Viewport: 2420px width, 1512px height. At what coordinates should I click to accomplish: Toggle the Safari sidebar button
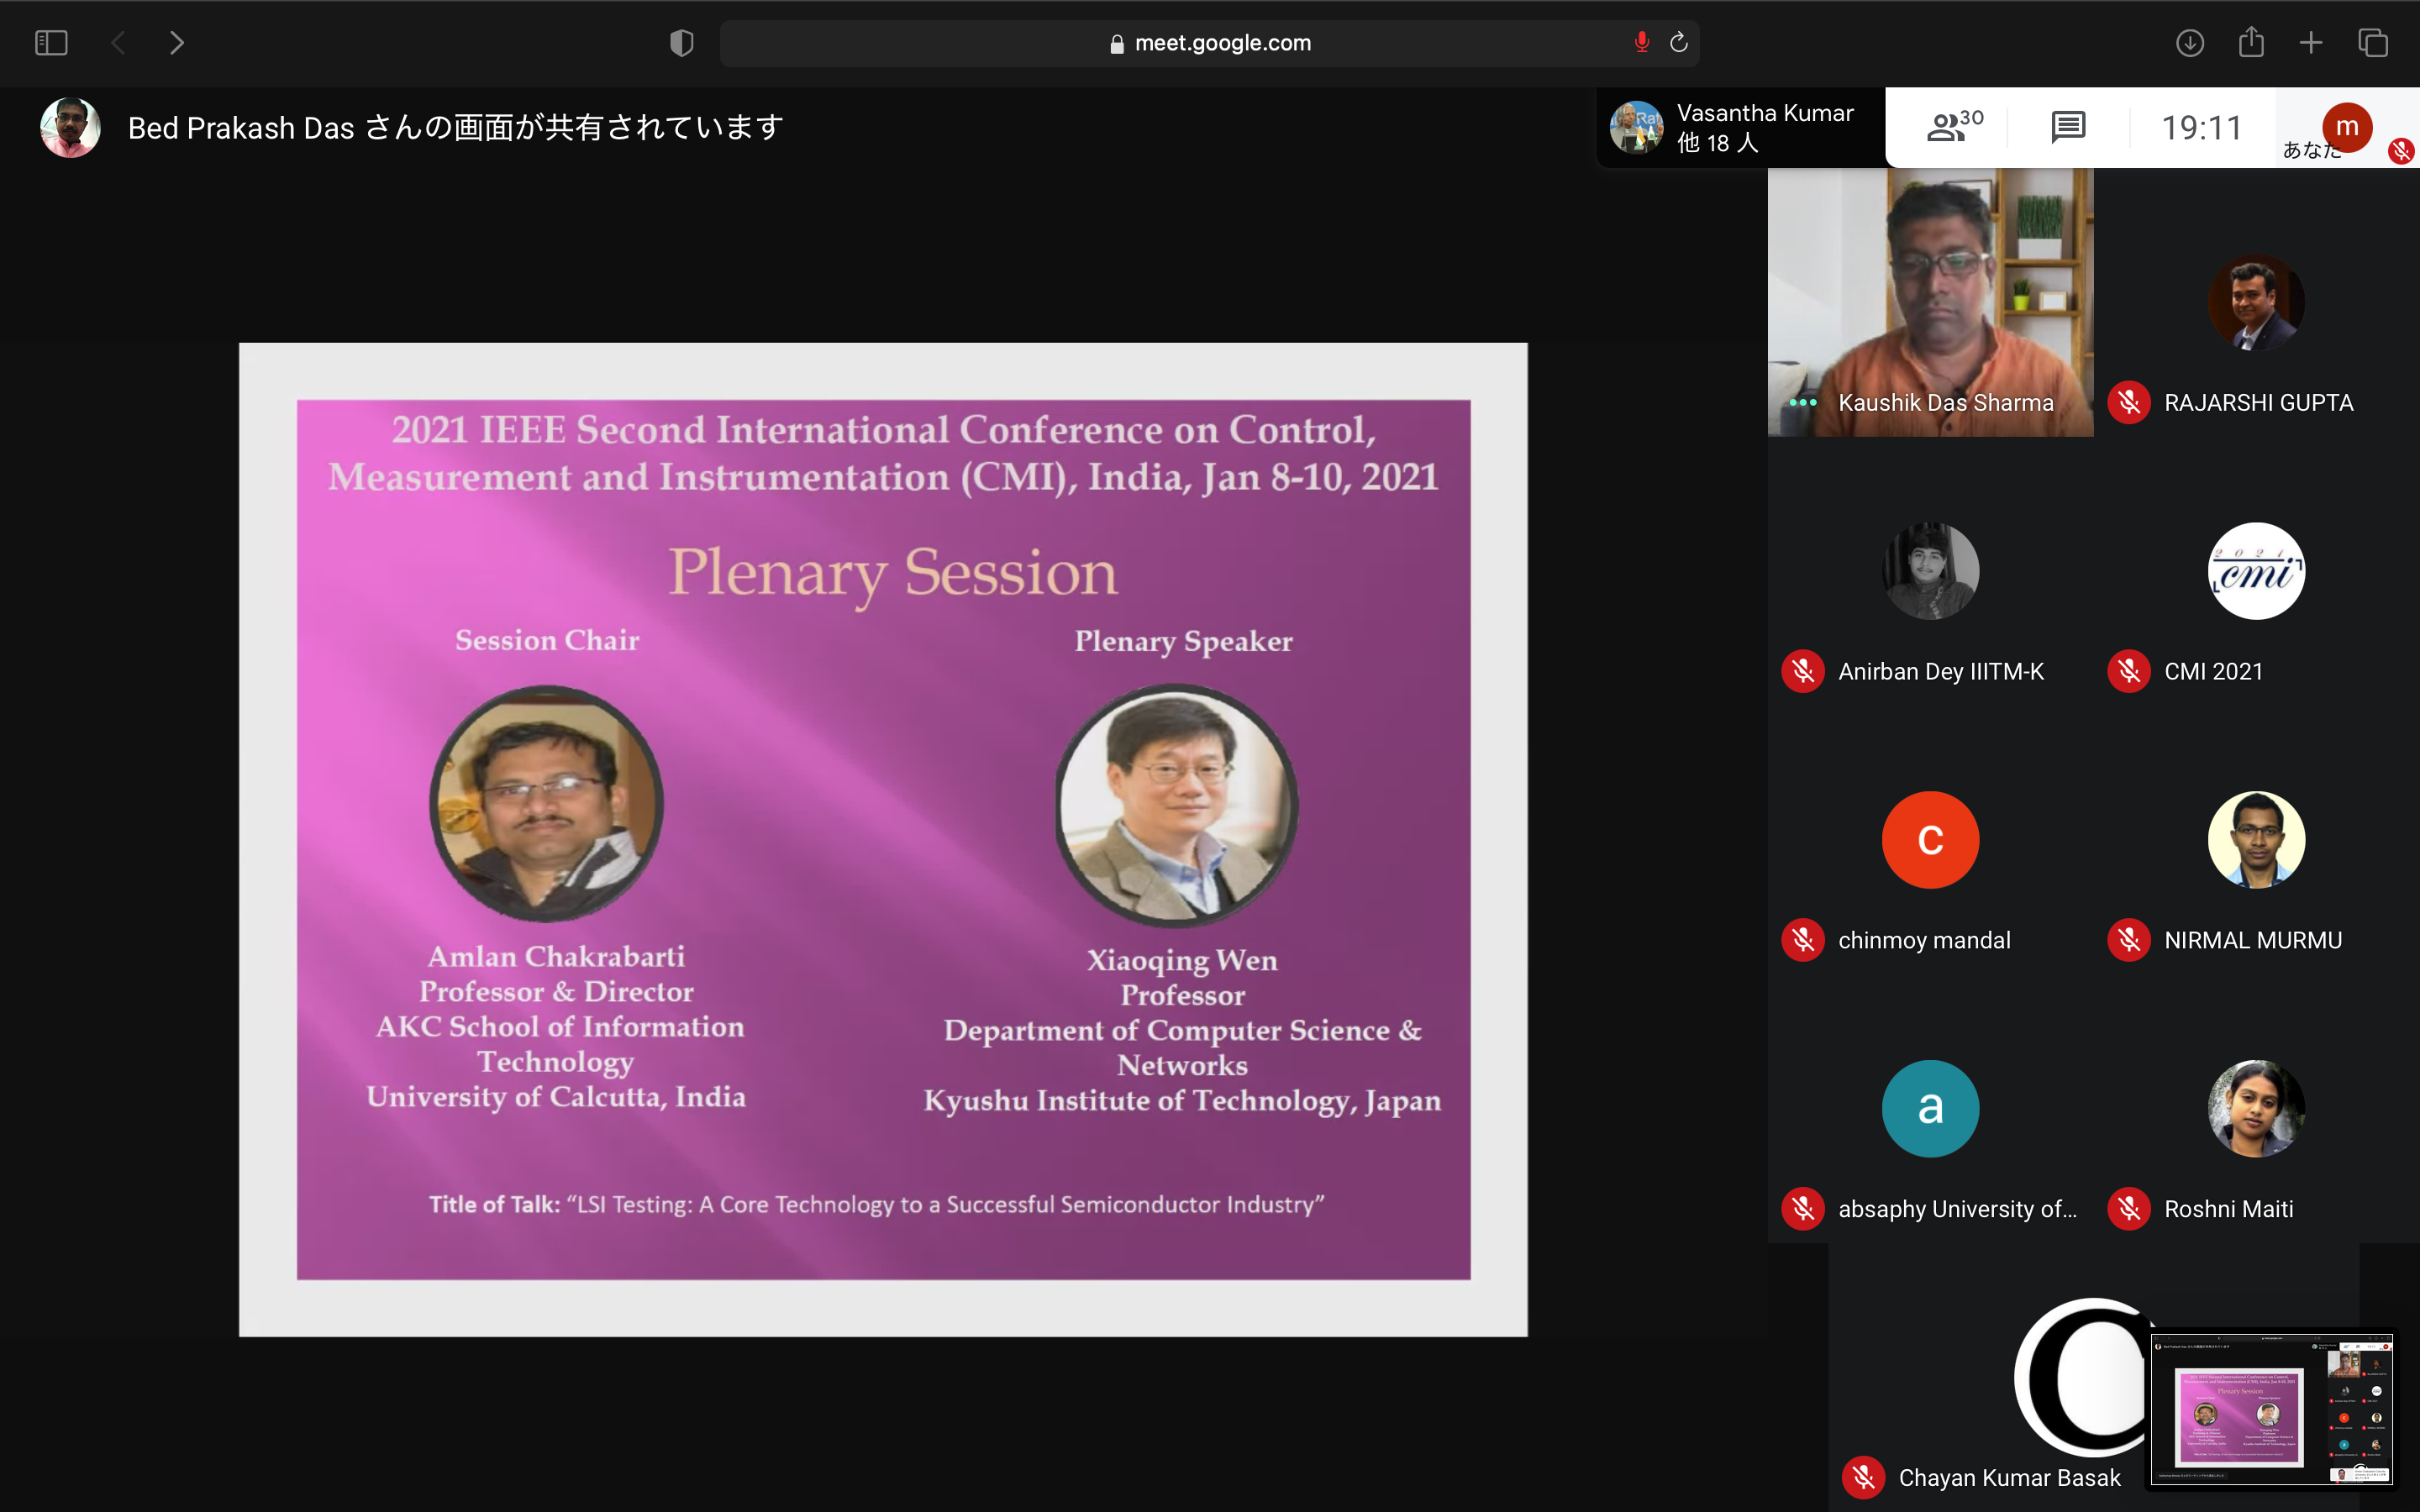click(51, 43)
